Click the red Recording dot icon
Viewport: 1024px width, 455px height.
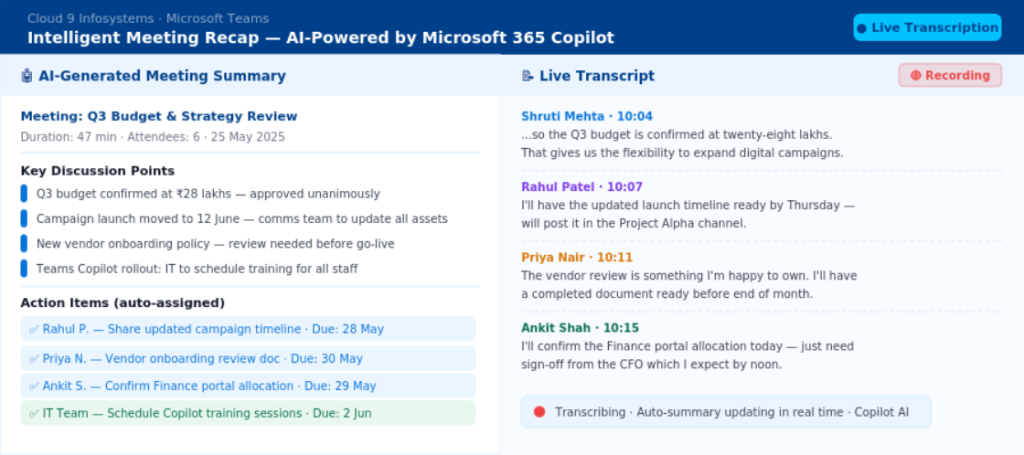(916, 76)
